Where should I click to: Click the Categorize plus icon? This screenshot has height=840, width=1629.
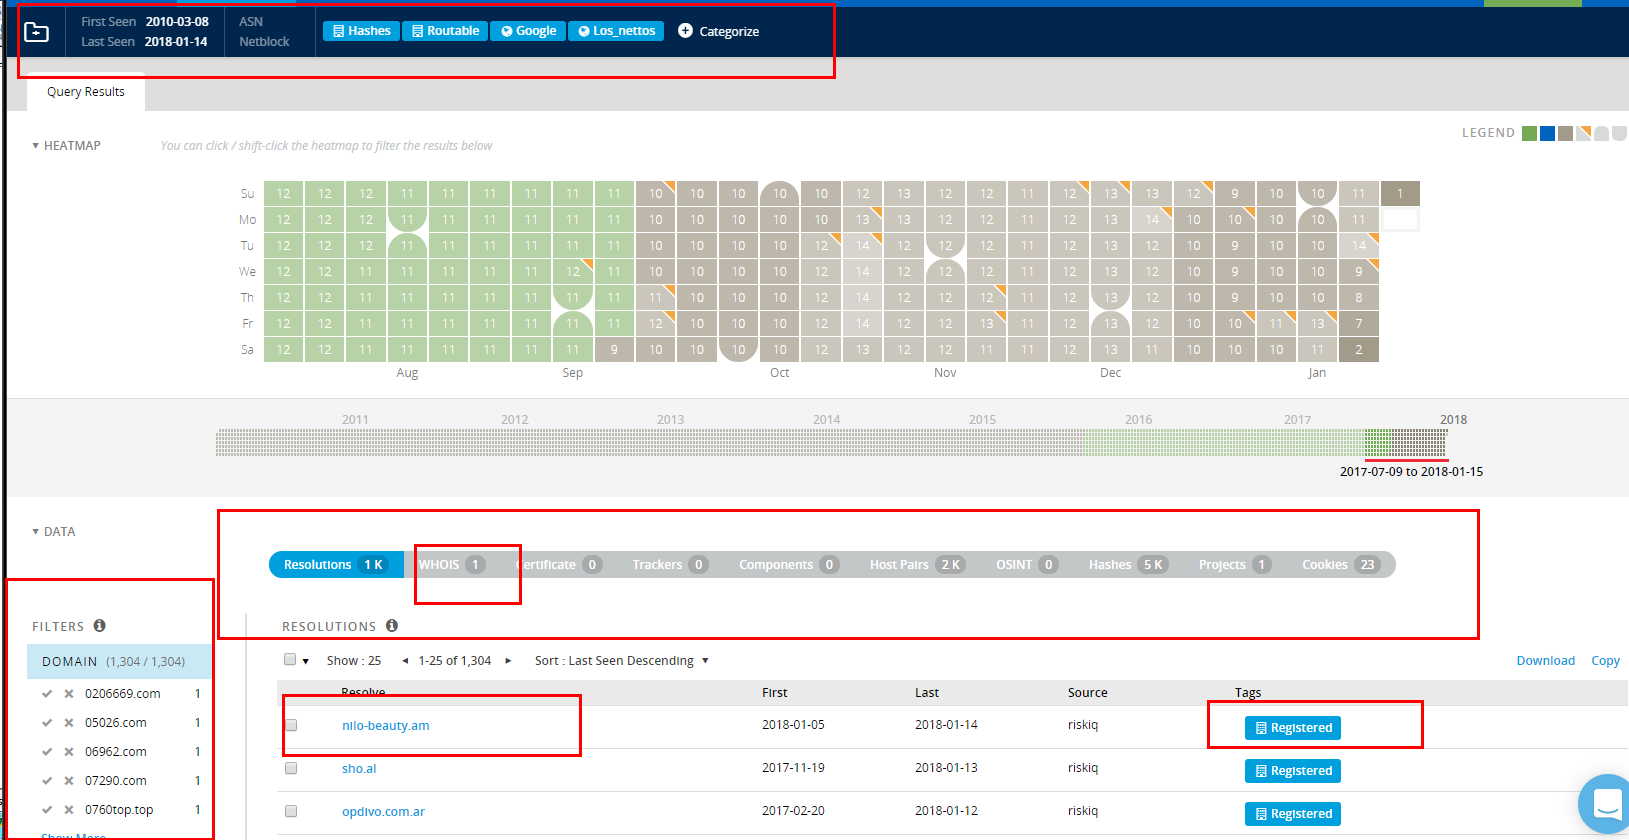685,31
